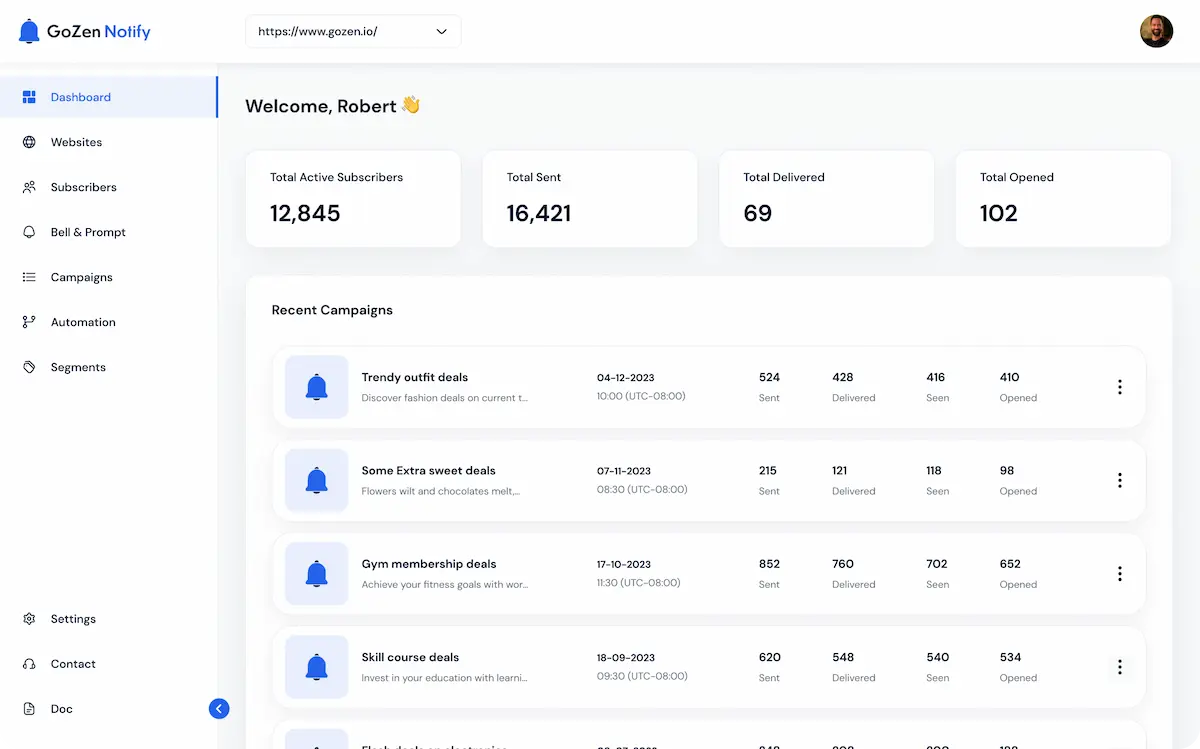Open Settings from the sidebar
This screenshot has width=1200, height=749.
pos(74,618)
